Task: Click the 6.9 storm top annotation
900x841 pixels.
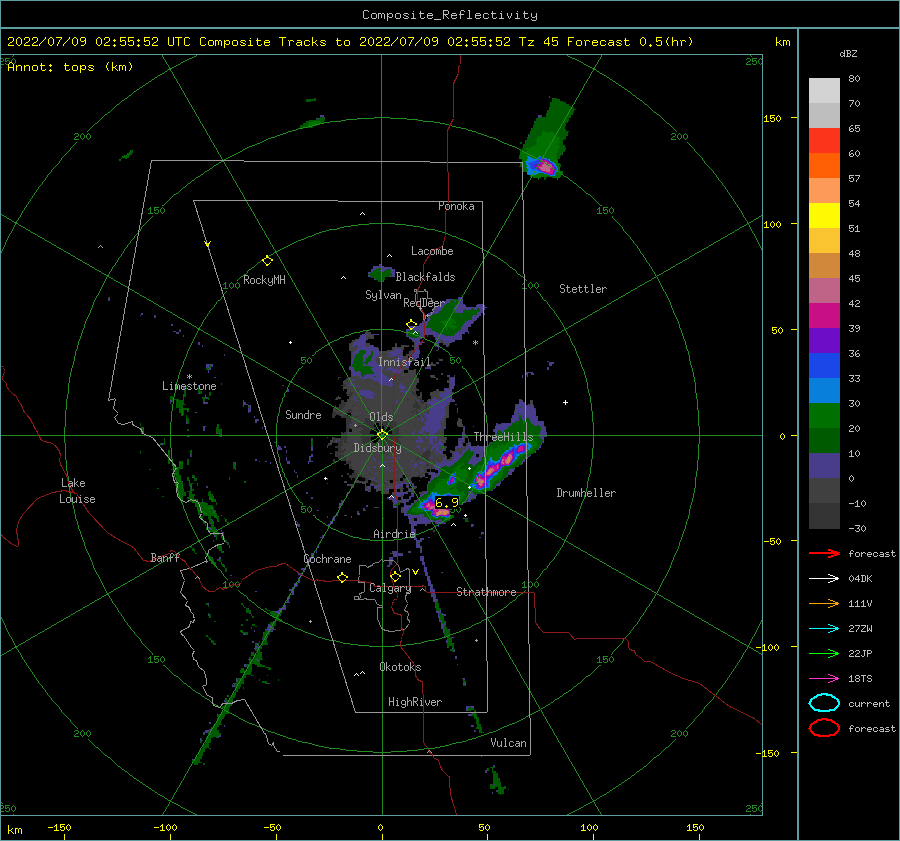Action: click(x=447, y=503)
